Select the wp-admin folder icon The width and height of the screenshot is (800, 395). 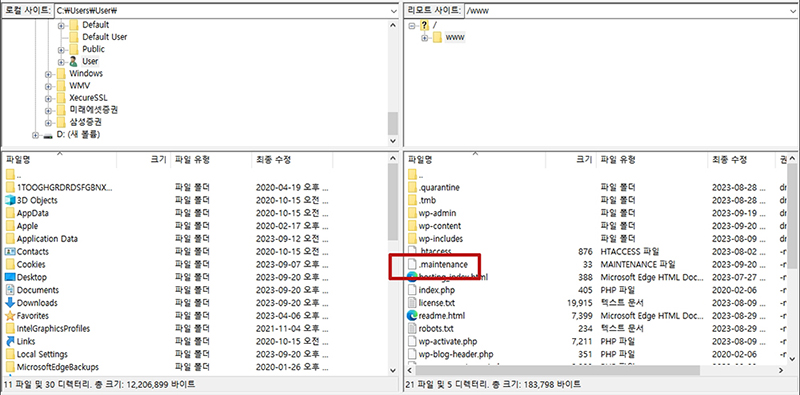[x=412, y=213]
